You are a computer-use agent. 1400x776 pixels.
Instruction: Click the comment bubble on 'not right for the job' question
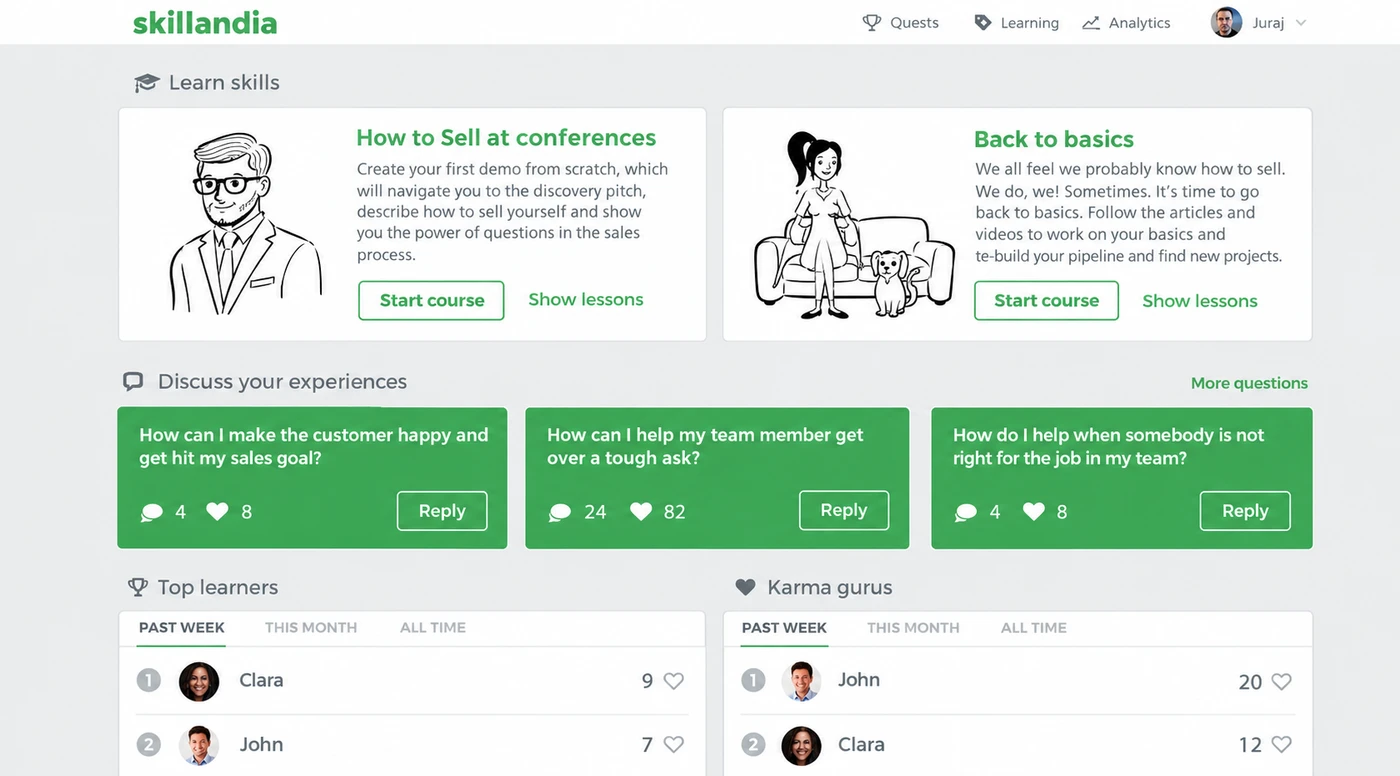point(966,512)
